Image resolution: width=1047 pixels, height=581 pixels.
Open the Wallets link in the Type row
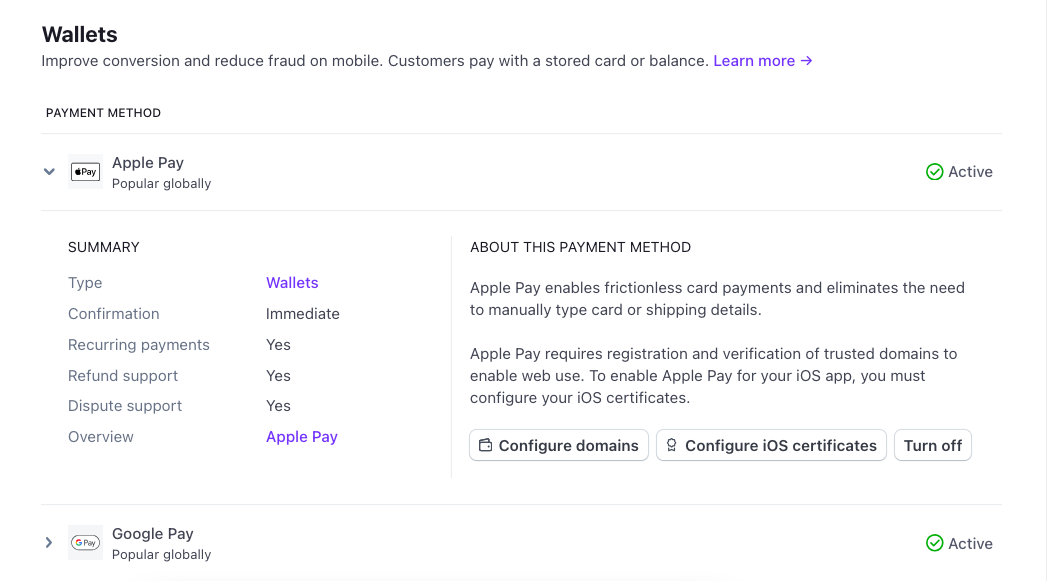click(292, 283)
